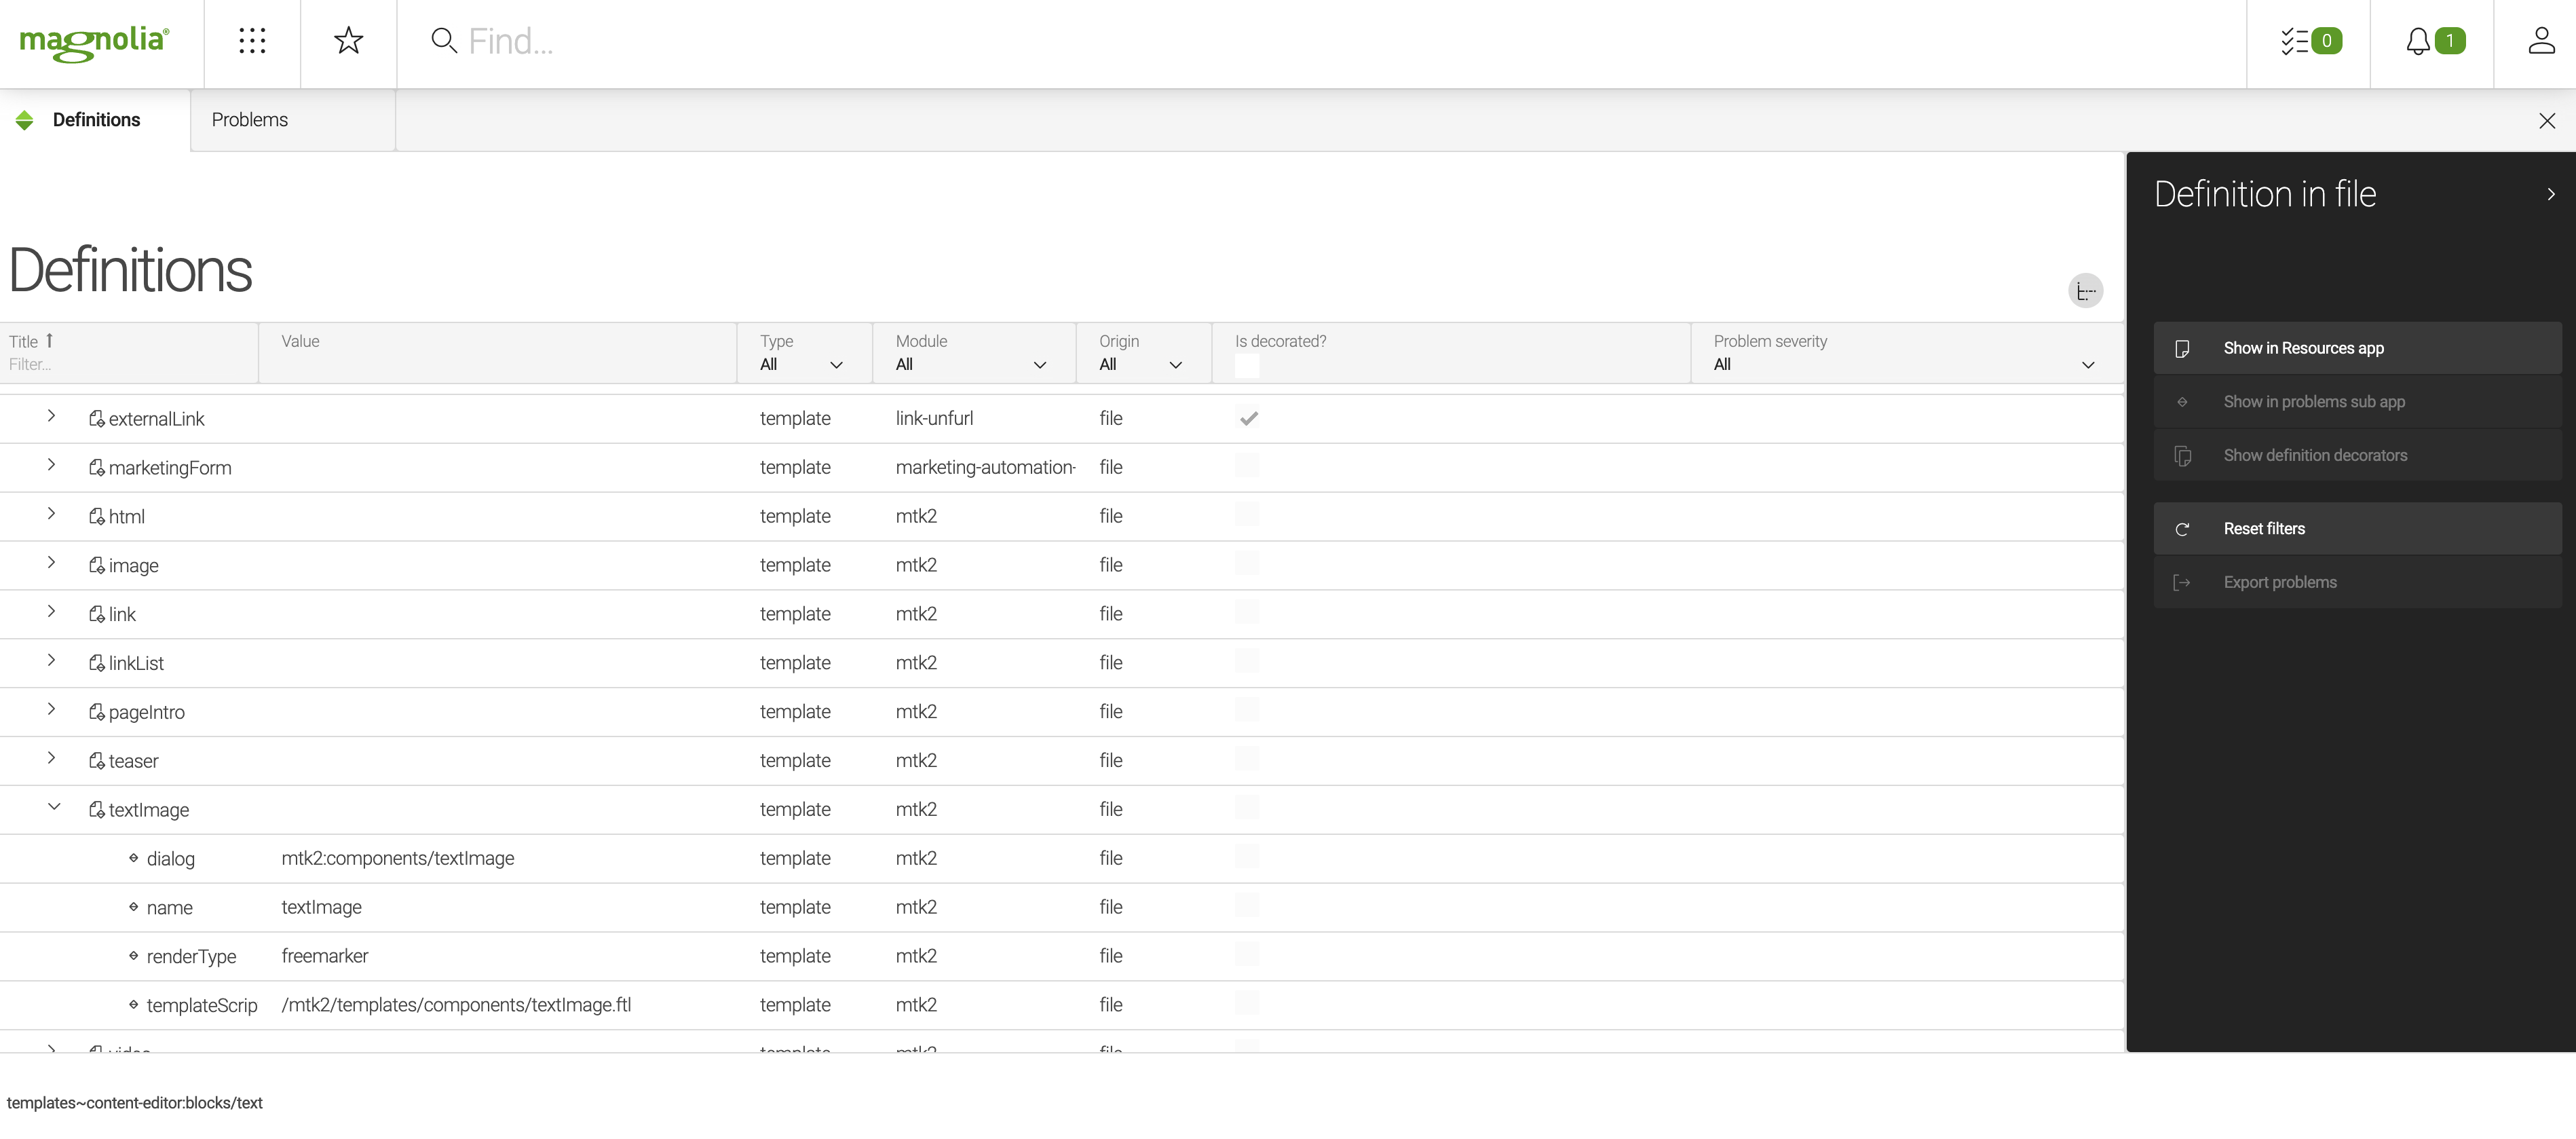2576x1139 pixels.
Task: Toggle the Is decorated filter checkbox
Action: (x=1248, y=367)
